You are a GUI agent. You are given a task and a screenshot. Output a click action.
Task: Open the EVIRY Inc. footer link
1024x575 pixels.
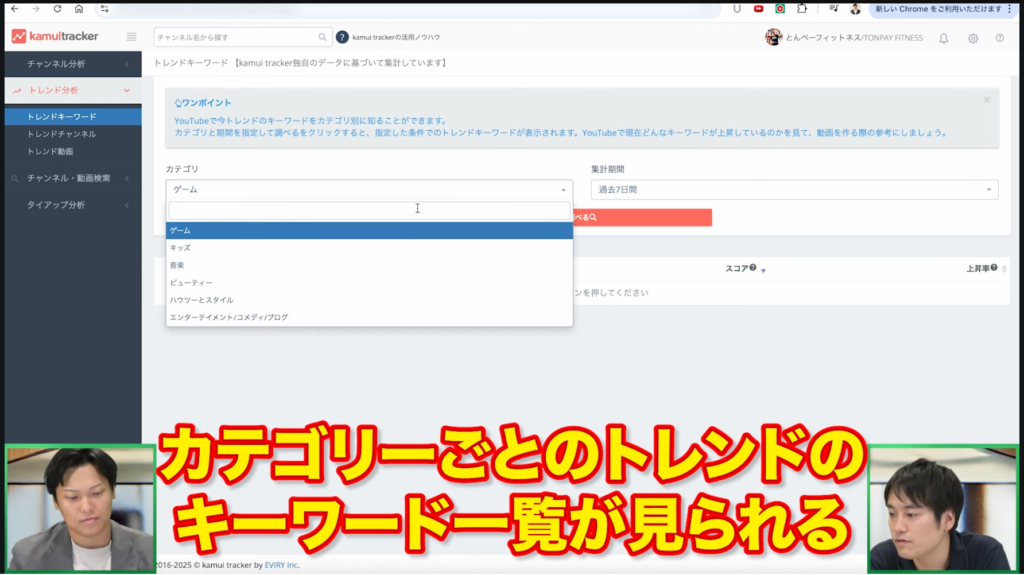coord(281,565)
